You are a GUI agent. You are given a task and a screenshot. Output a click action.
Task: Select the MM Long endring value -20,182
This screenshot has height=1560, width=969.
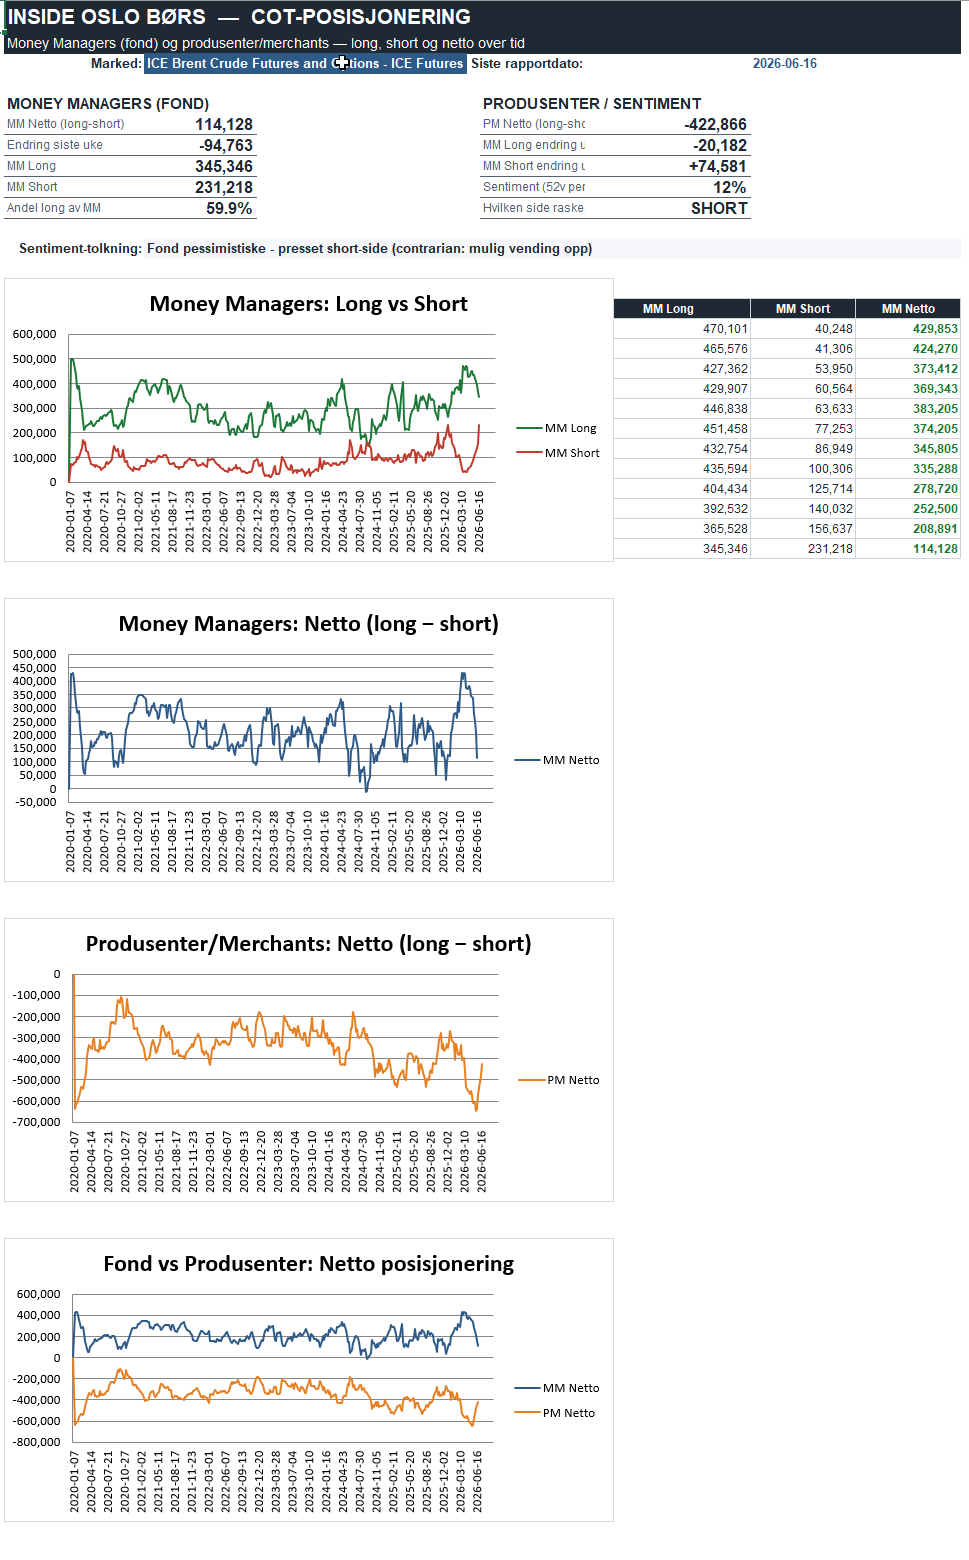(720, 145)
